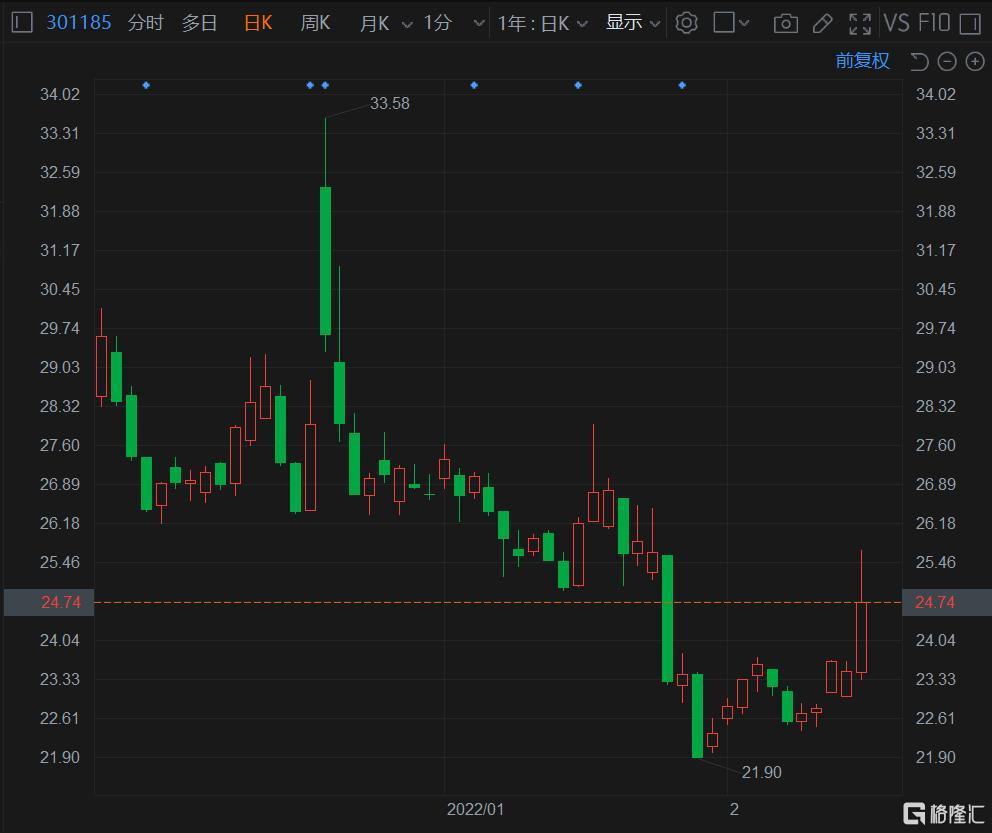Expand the dropdown arrow next to 月K

(407, 25)
